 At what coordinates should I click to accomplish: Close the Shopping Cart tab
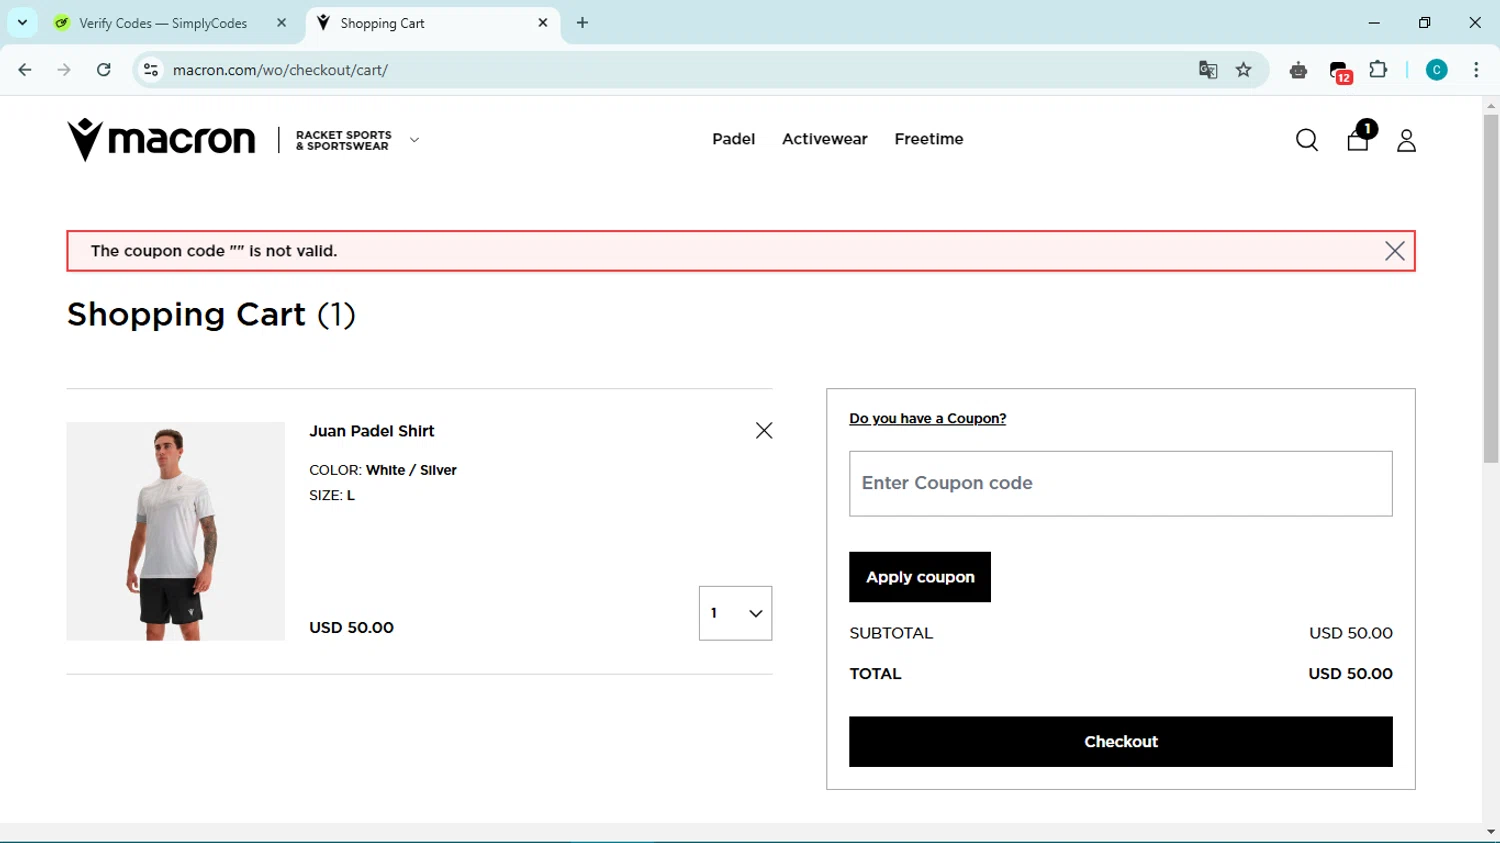point(543,23)
